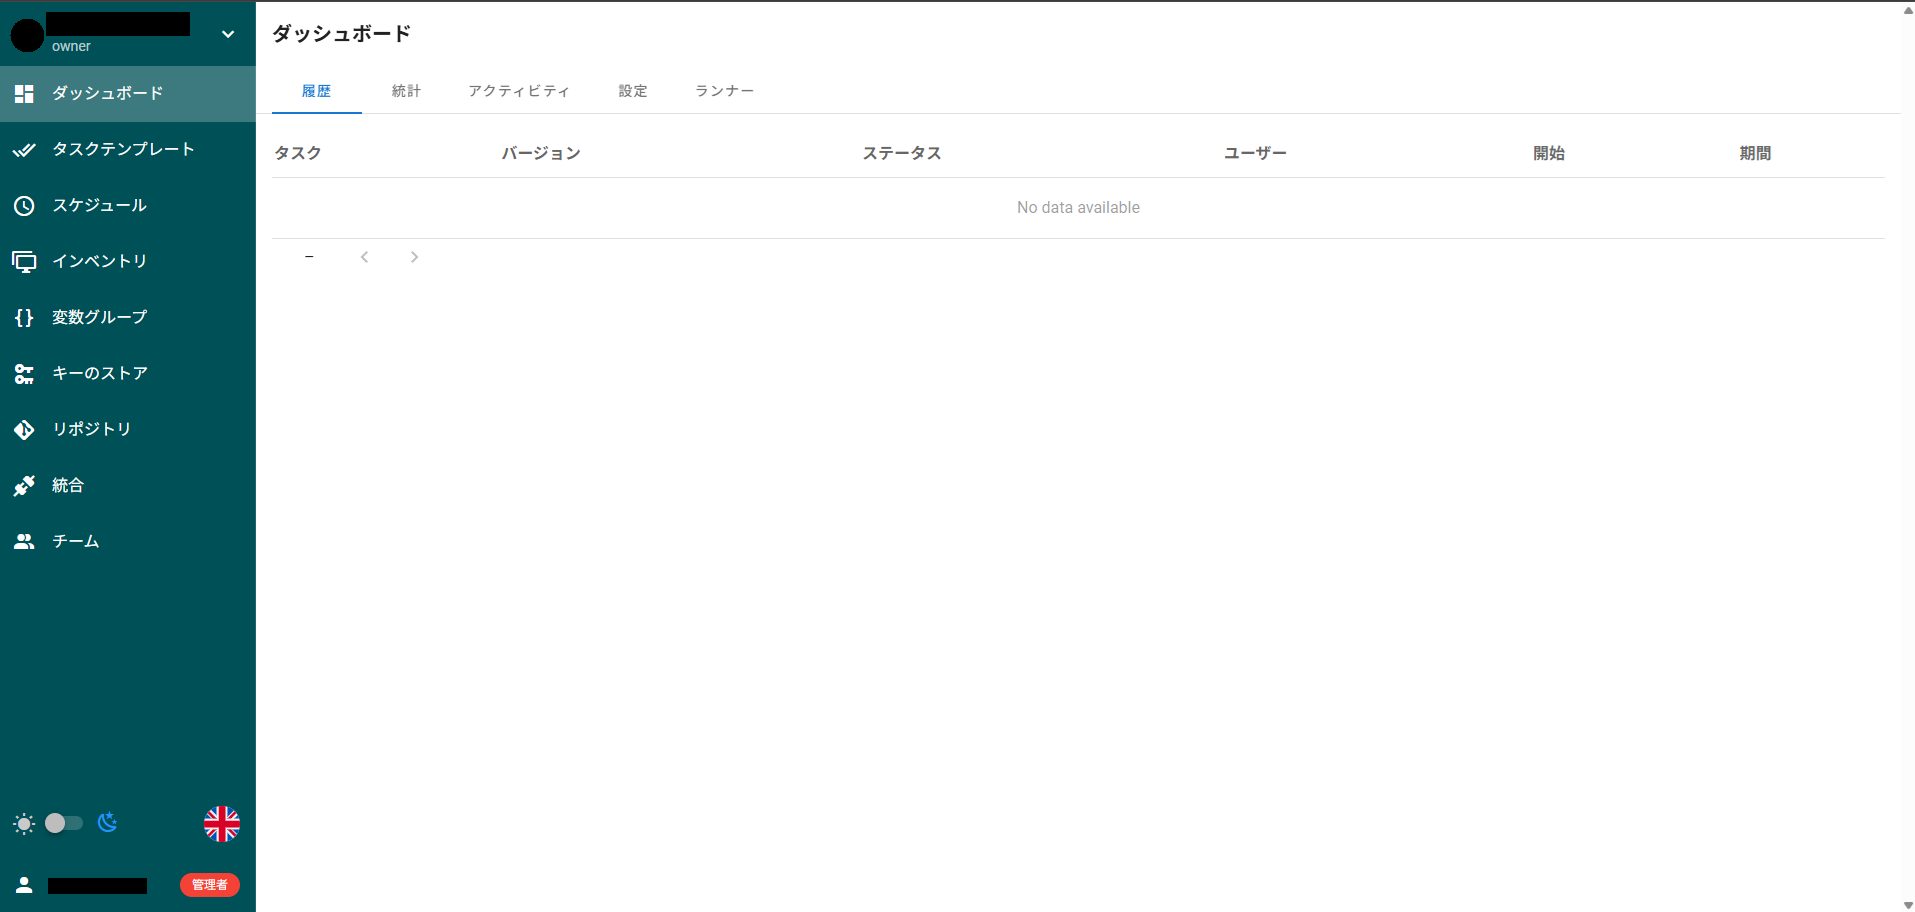
Task: Open Inventory using the monitor icon
Action: click(x=24, y=262)
